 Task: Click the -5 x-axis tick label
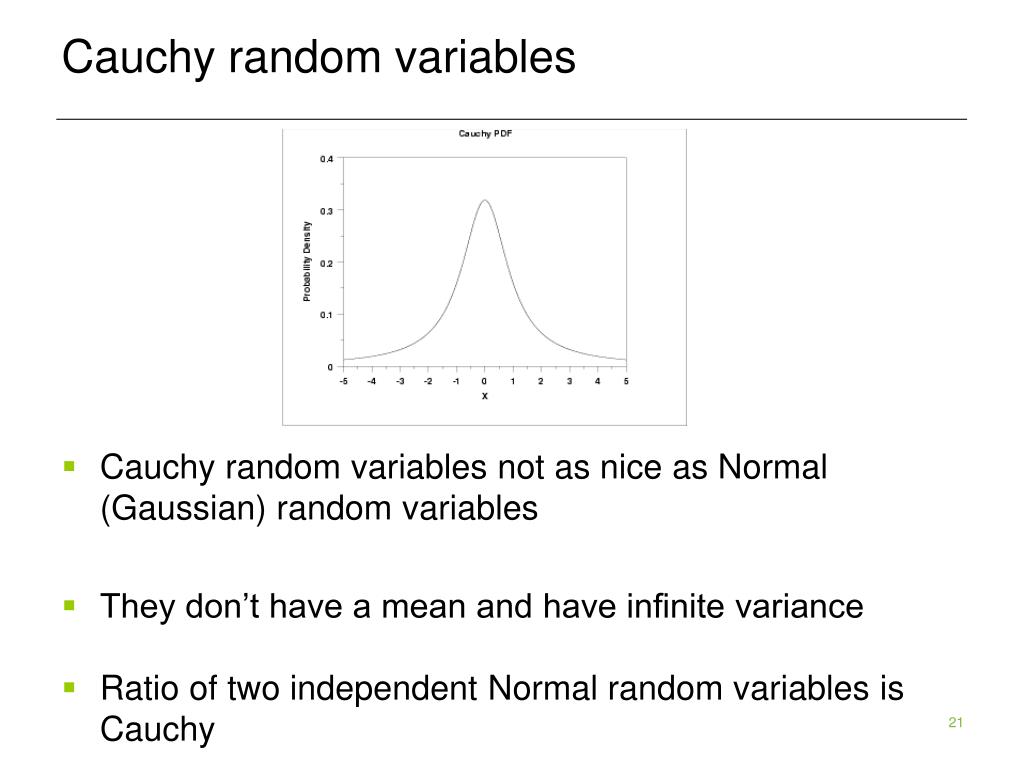pos(344,381)
